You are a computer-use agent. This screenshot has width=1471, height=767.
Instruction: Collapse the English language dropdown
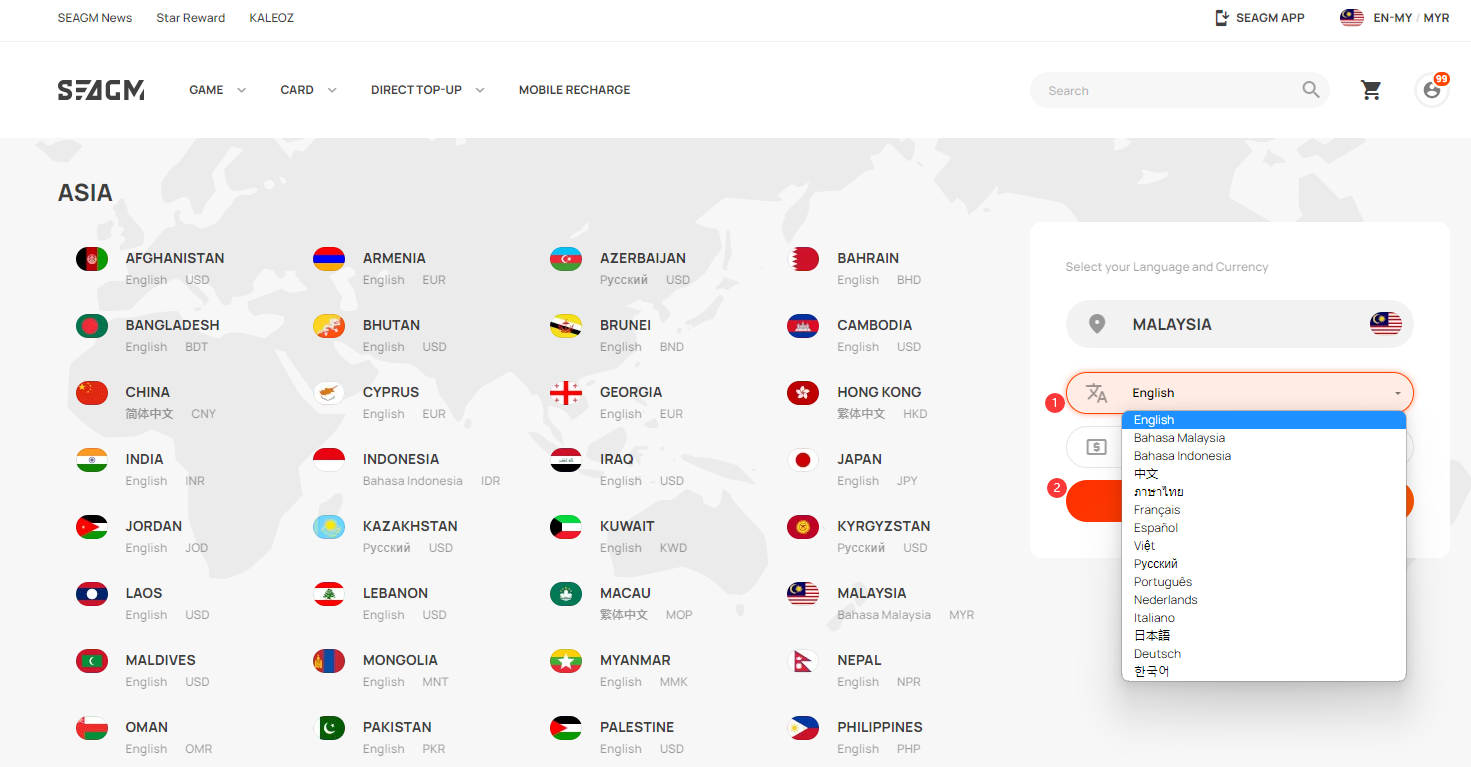coord(1240,393)
